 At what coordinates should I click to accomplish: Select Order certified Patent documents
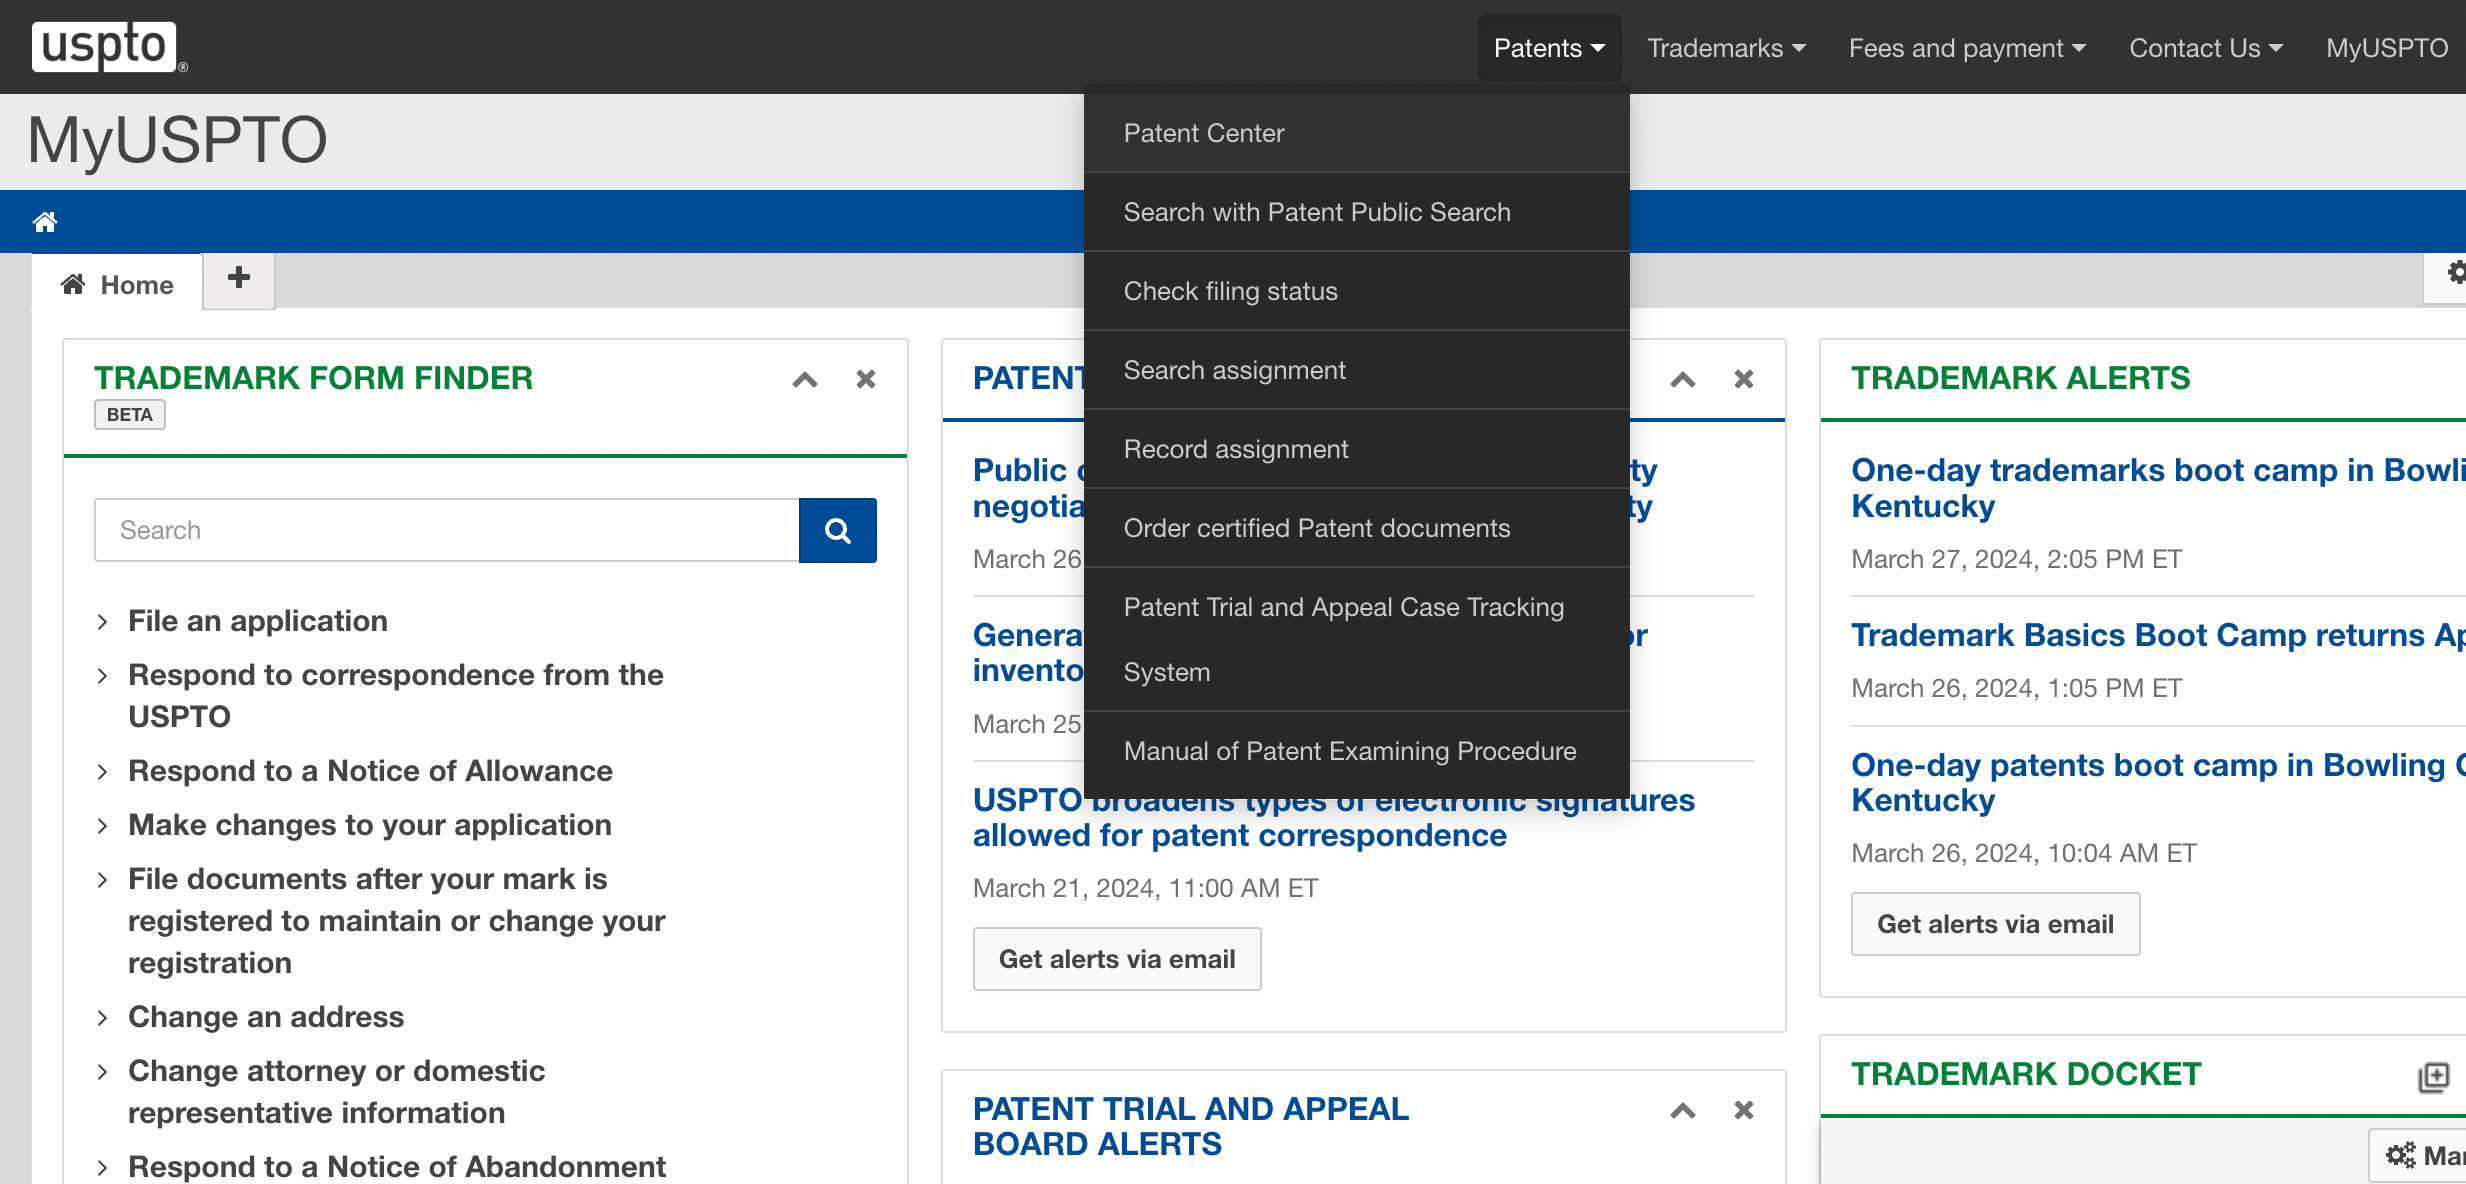(x=1356, y=528)
